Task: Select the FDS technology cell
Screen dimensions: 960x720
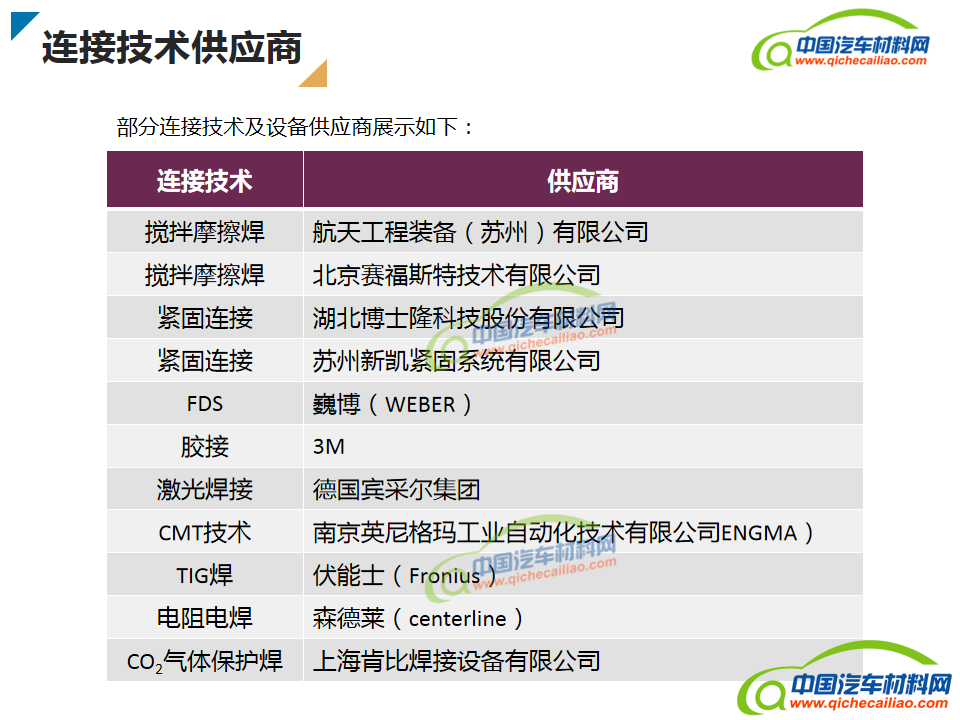Action: (x=205, y=404)
